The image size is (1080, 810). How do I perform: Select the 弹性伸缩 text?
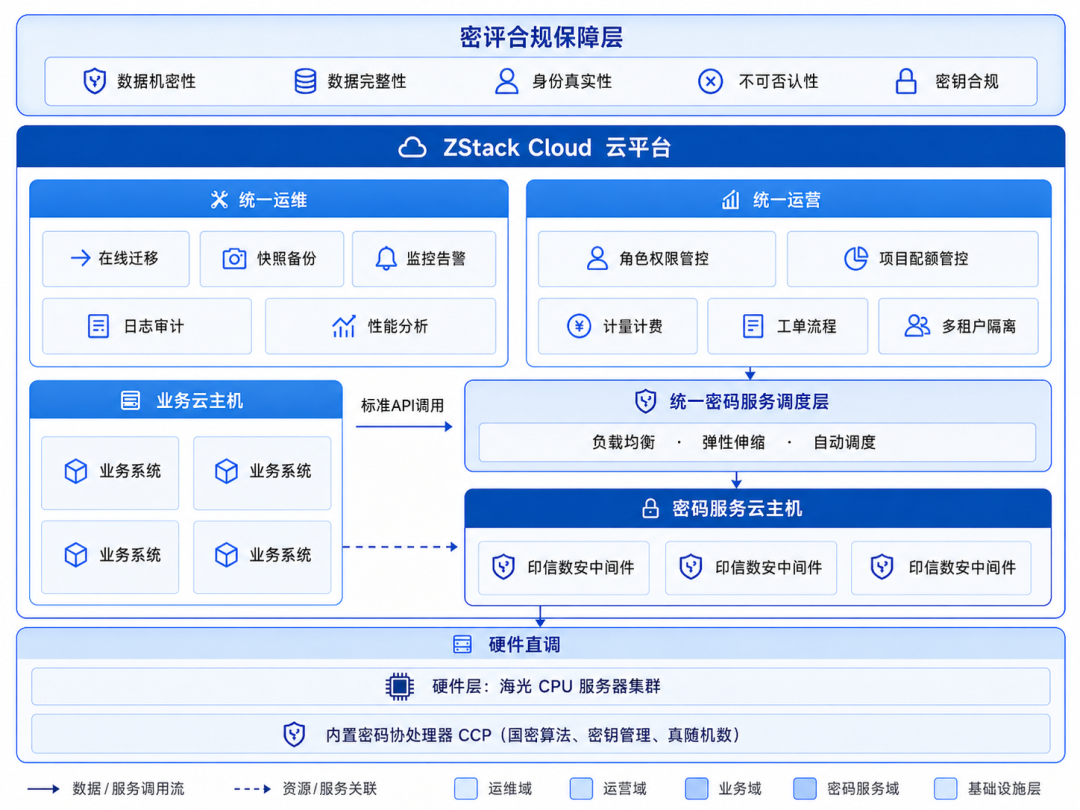734,442
